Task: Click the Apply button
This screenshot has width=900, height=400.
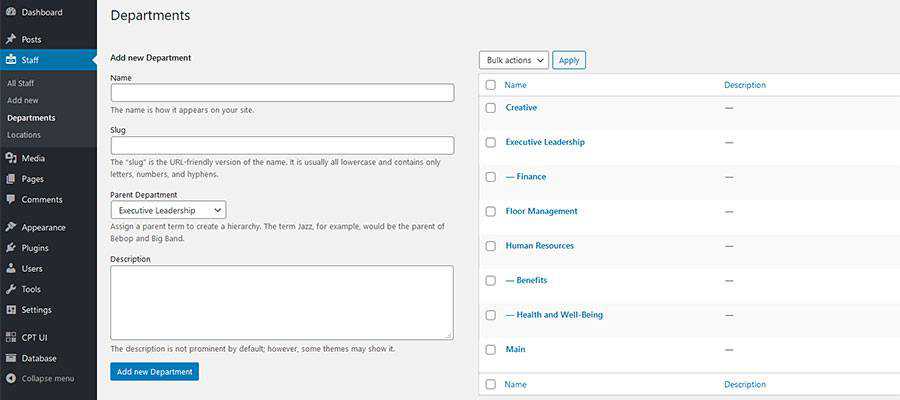Action: (569, 60)
